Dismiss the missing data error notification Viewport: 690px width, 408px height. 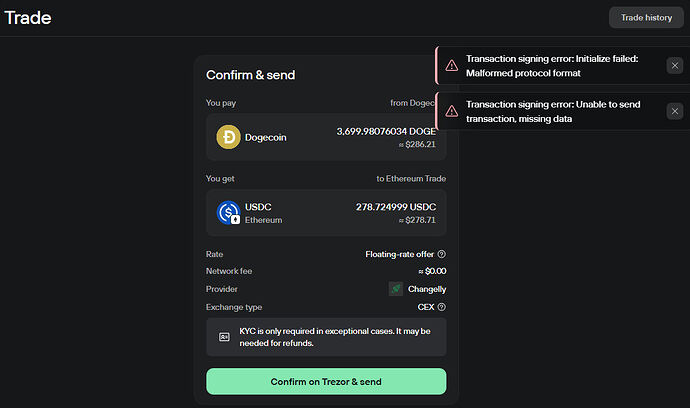tap(674, 111)
